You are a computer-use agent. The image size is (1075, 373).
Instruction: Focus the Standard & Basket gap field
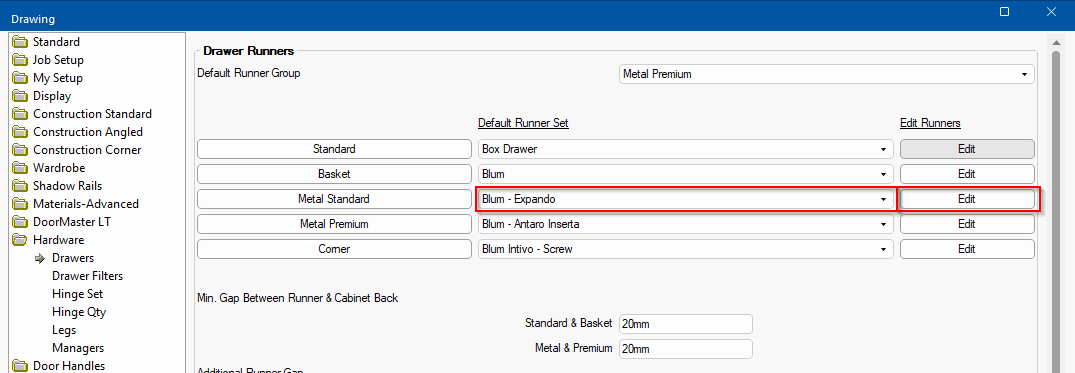[686, 323]
